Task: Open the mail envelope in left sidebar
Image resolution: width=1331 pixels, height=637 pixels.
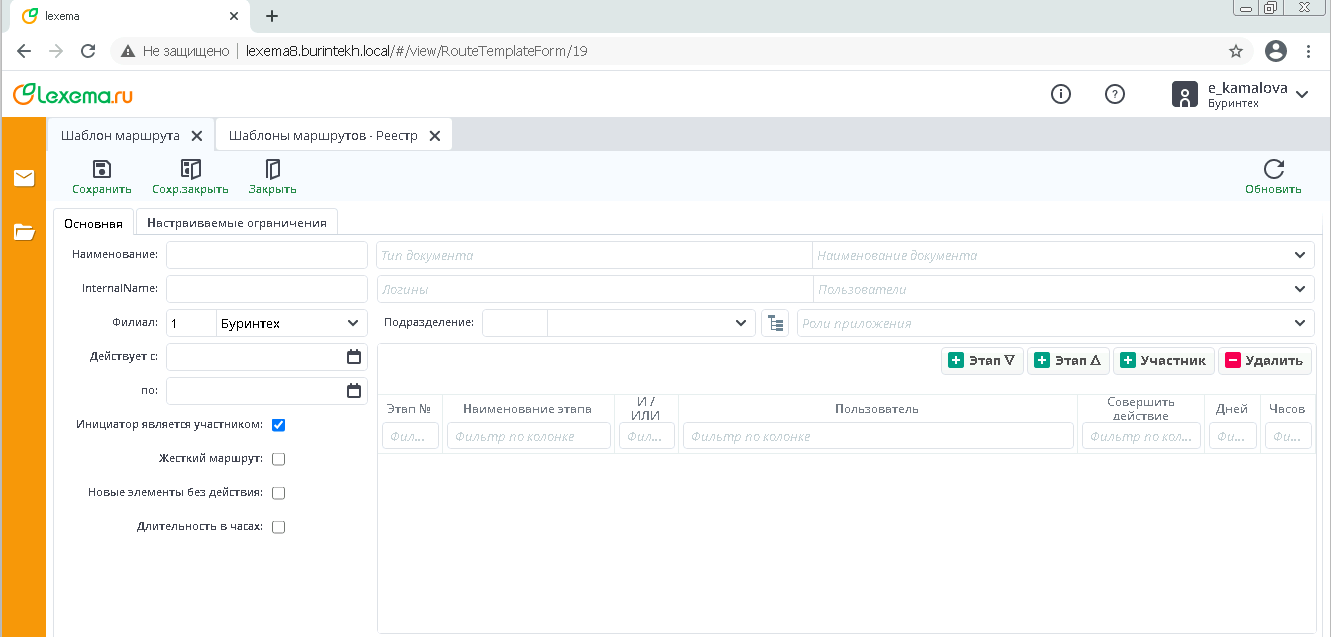Action: (24, 178)
